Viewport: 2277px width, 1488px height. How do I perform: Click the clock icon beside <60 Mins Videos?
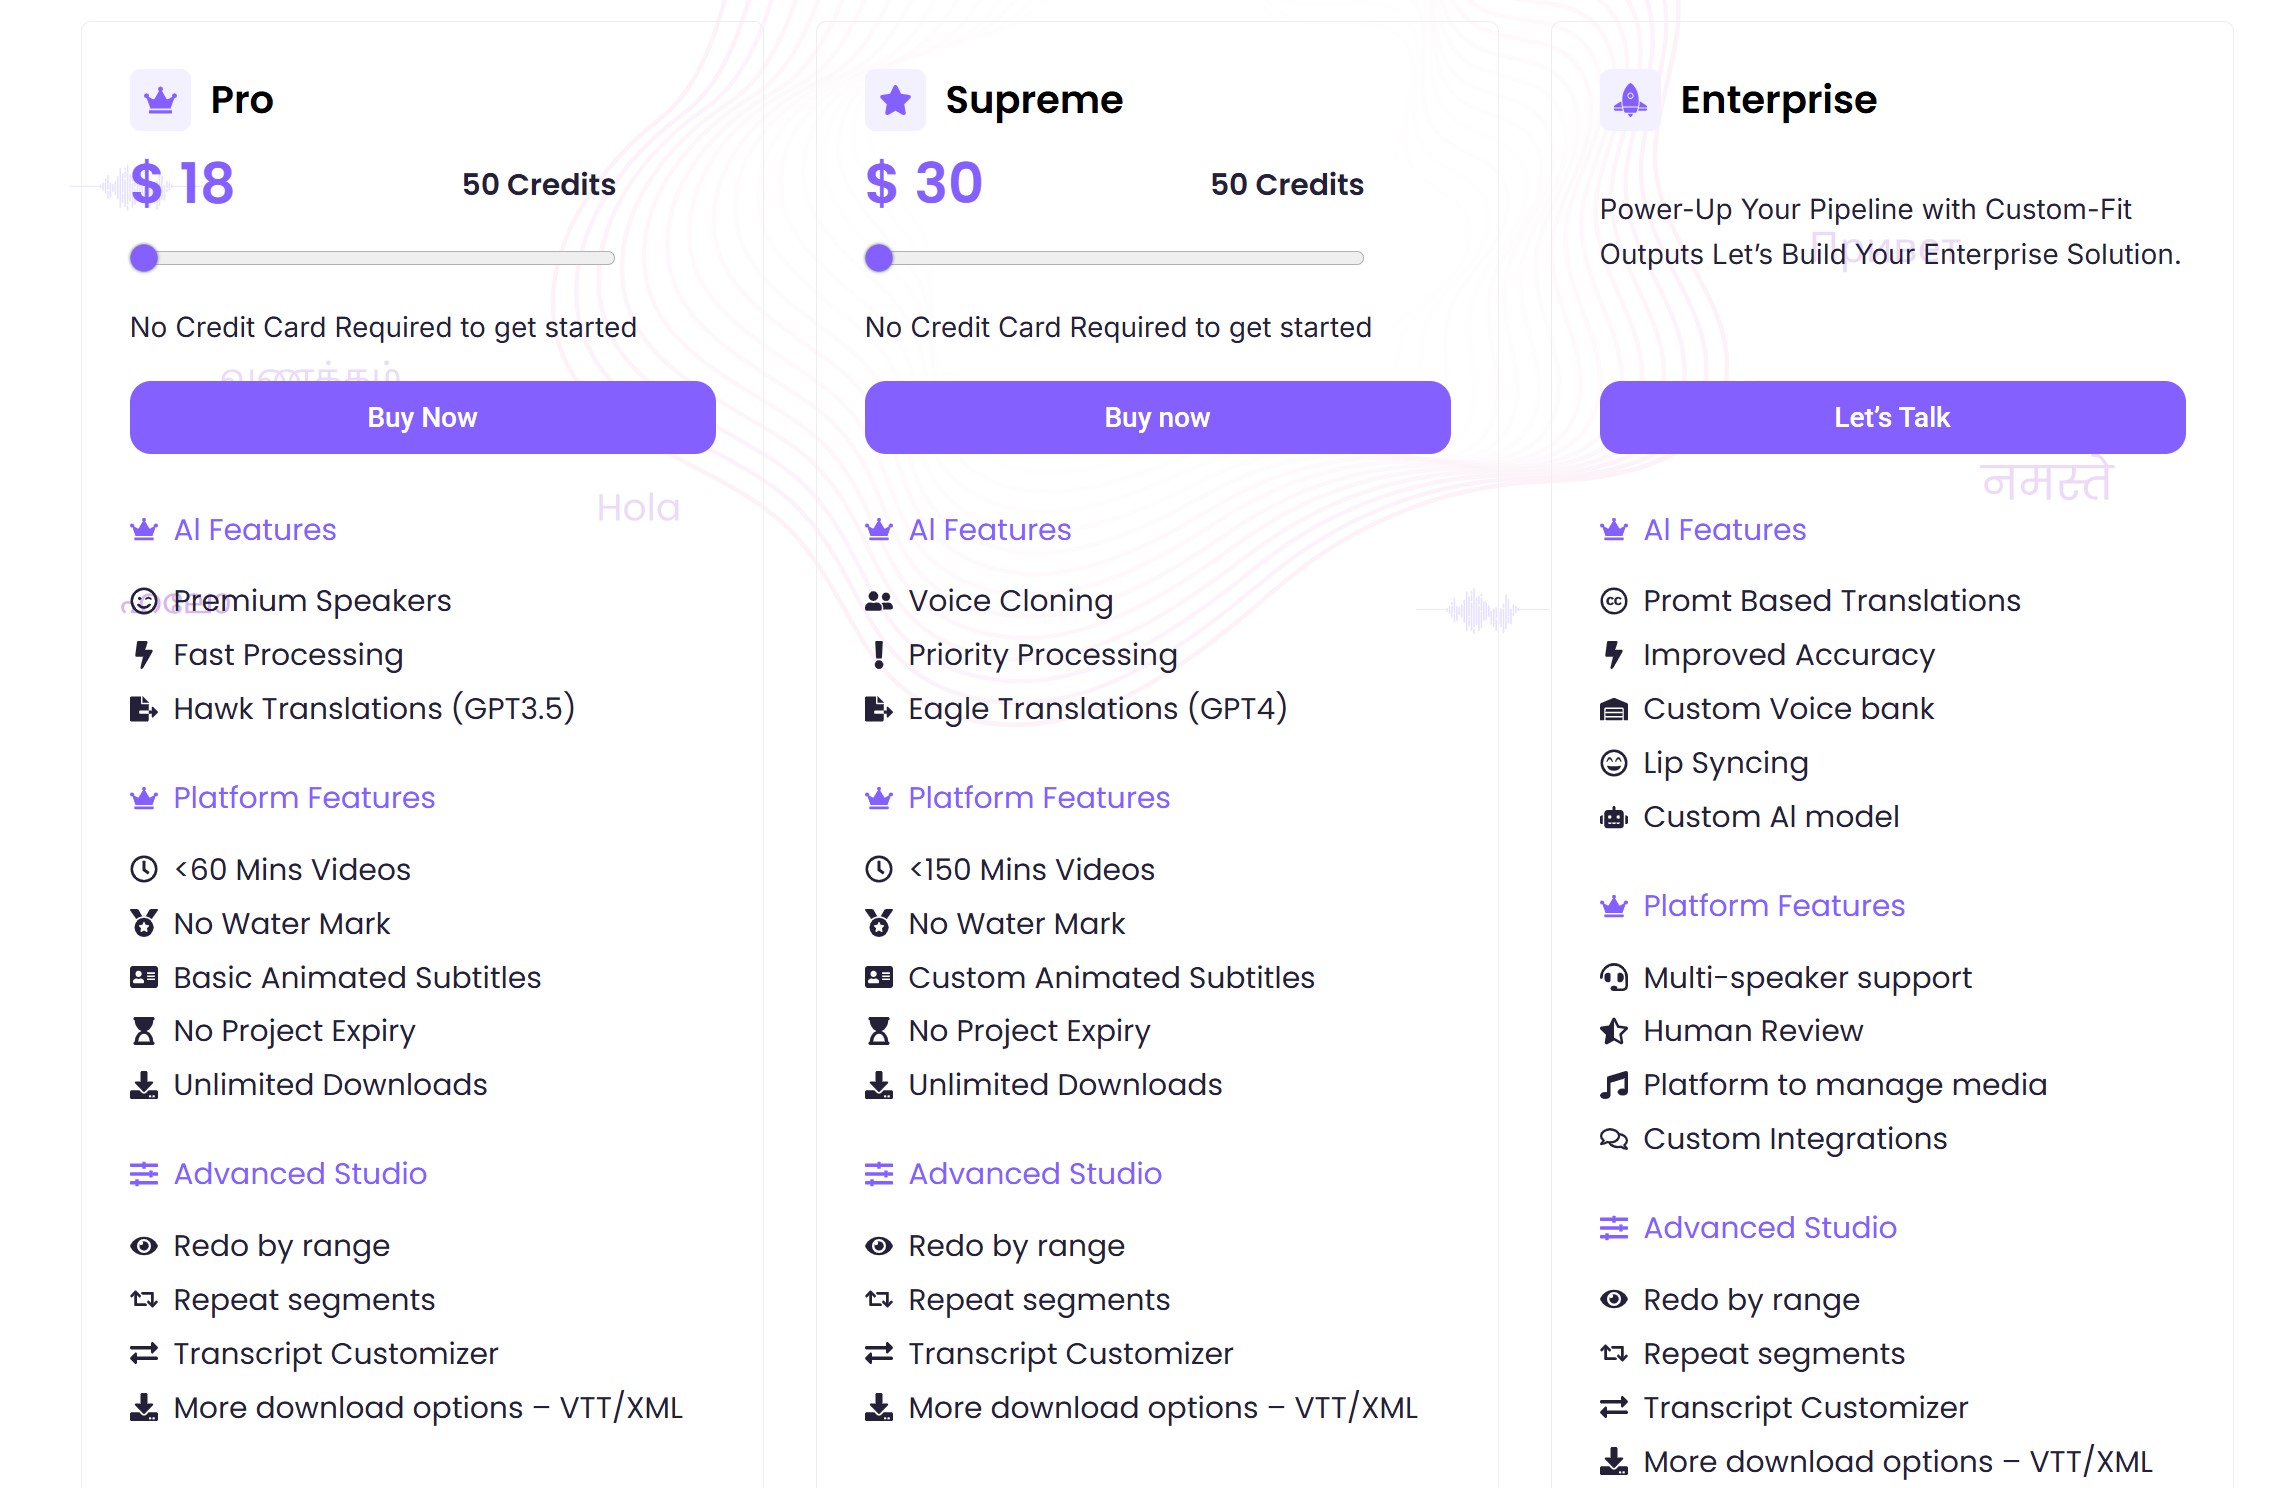[x=144, y=869]
